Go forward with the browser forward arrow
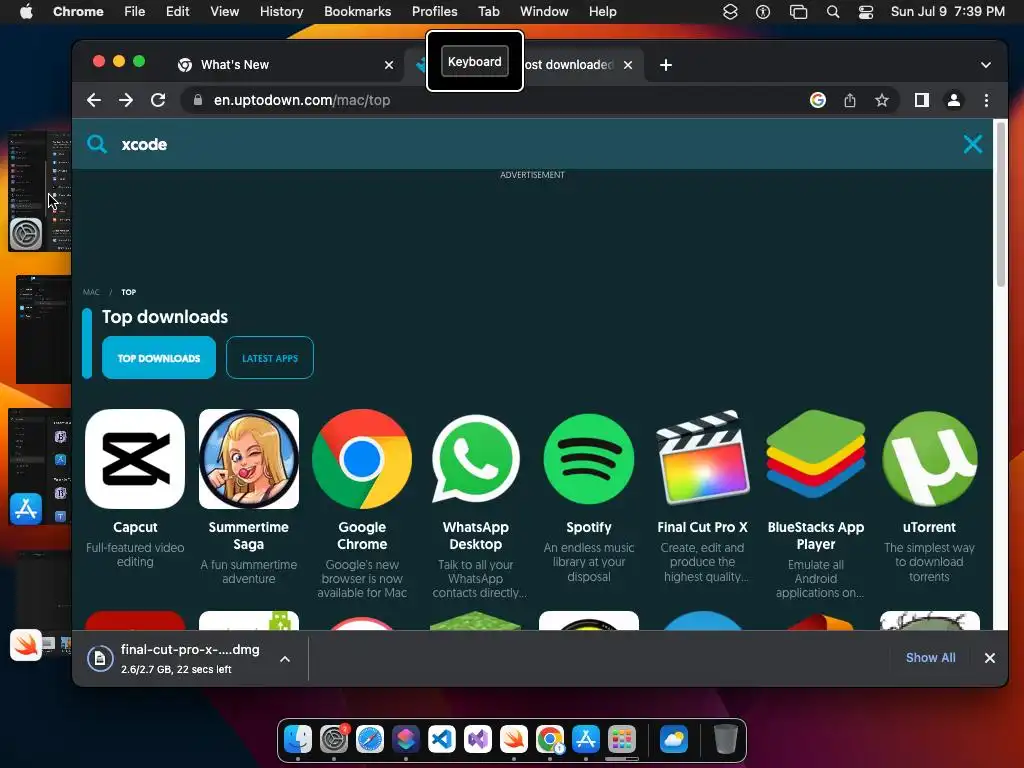1024x768 pixels. coord(126,100)
